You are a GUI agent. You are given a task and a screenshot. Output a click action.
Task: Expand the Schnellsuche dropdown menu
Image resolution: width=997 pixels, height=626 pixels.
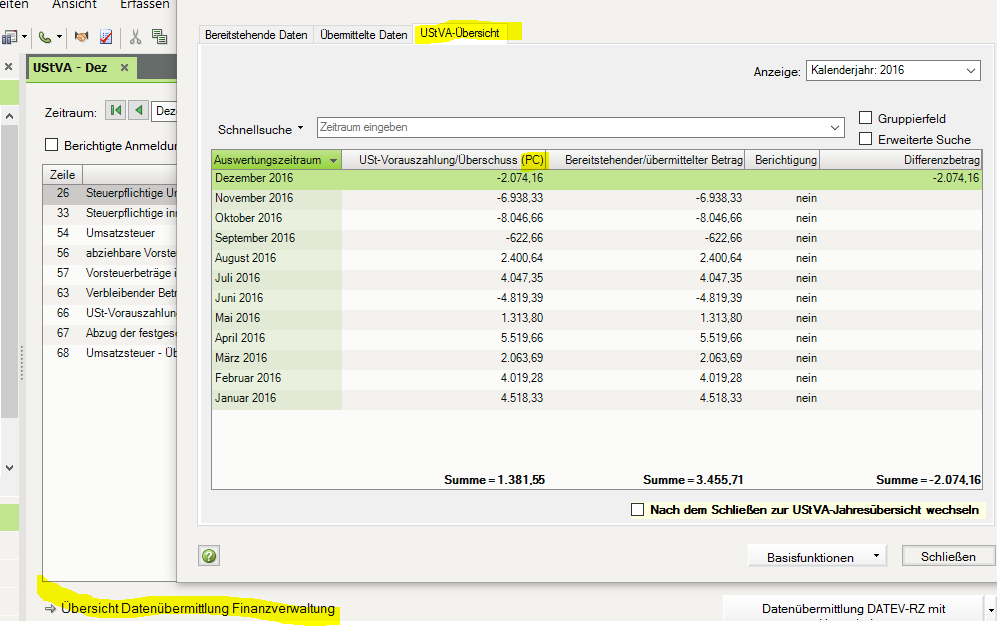click(x=260, y=129)
